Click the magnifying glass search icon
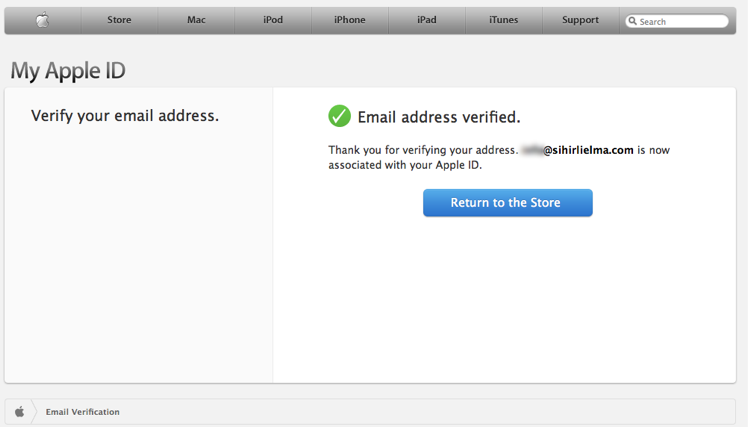Image resolution: width=748 pixels, height=427 pixels. tap(633, 21)
